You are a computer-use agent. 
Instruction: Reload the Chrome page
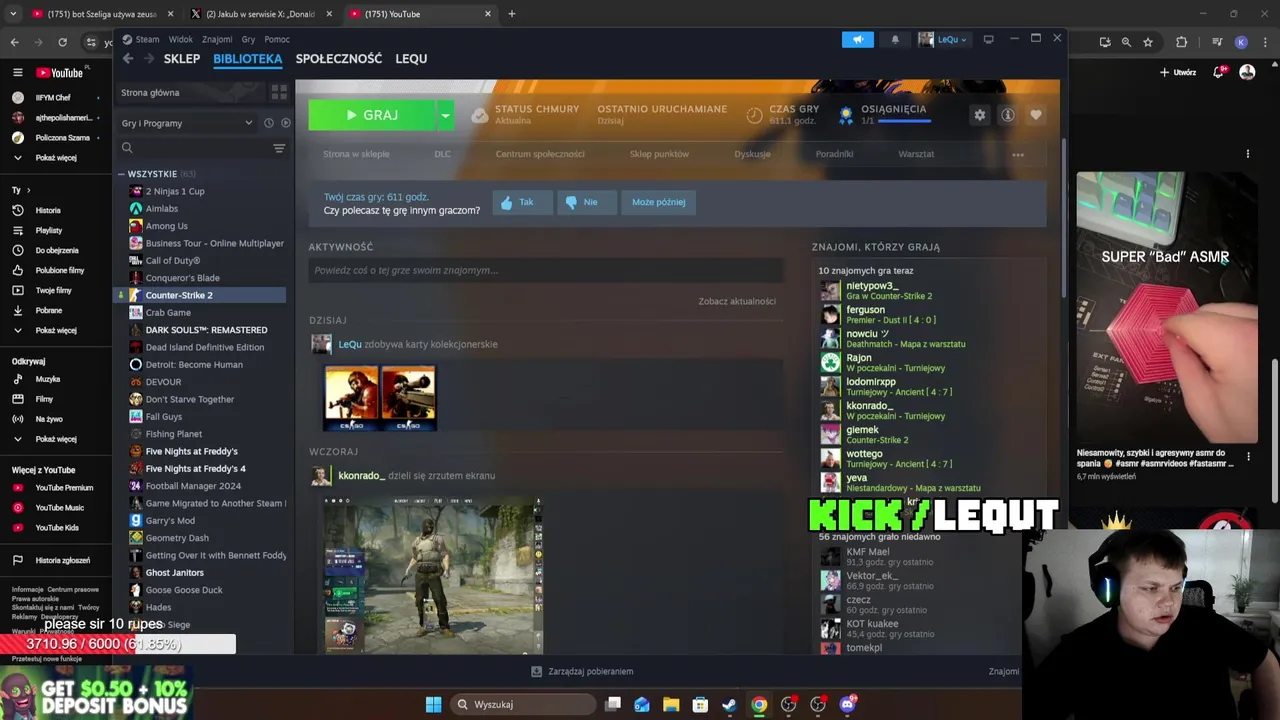pos(62,42)
